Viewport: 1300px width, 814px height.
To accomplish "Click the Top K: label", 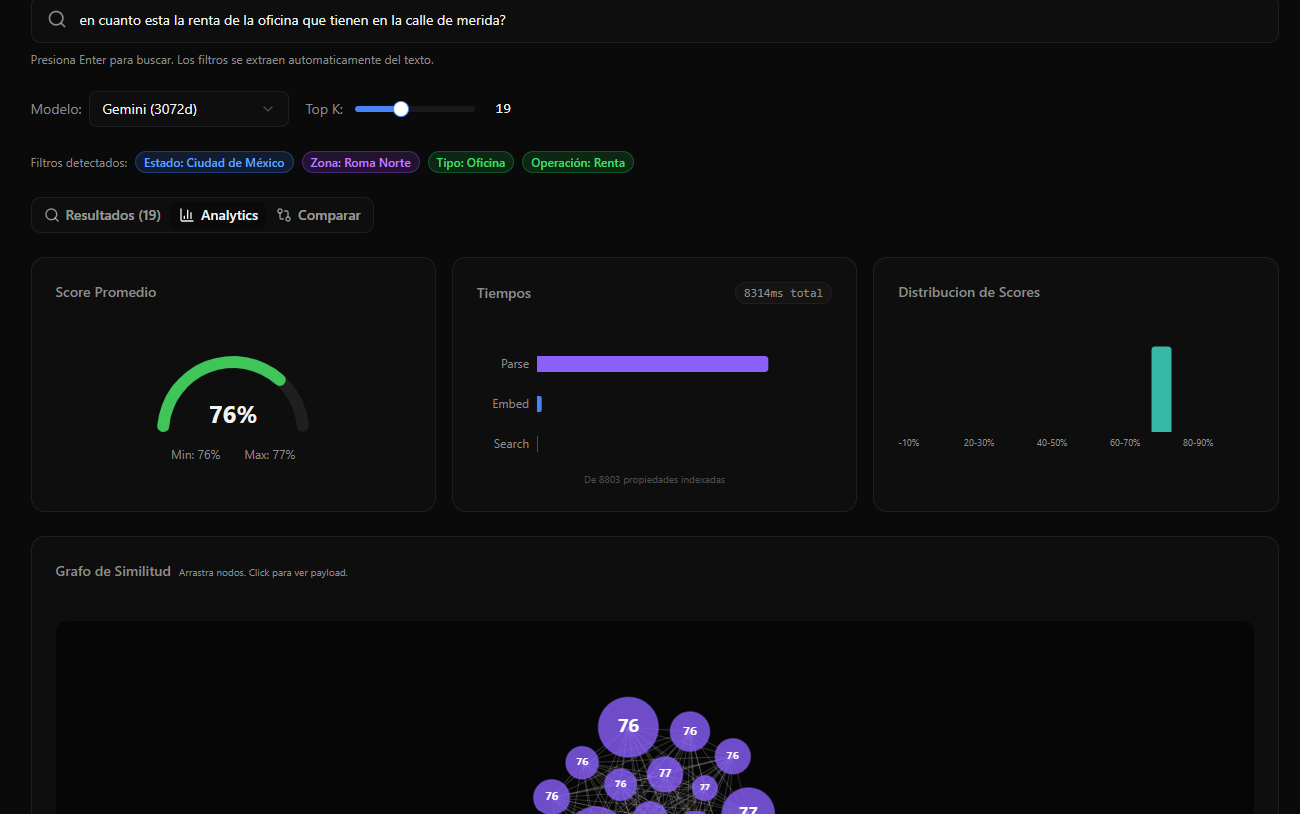I will pyautogui.click(x=324, y=109).
